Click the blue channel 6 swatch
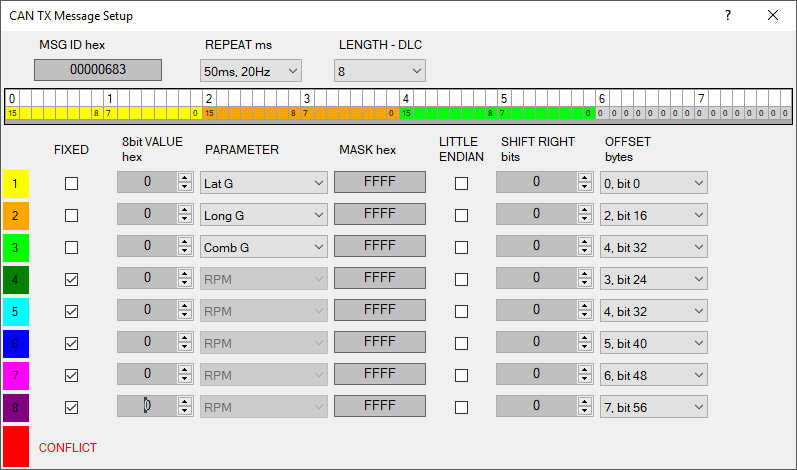The image size is (797, 470). pyautogui.click(x=17, y=344)
